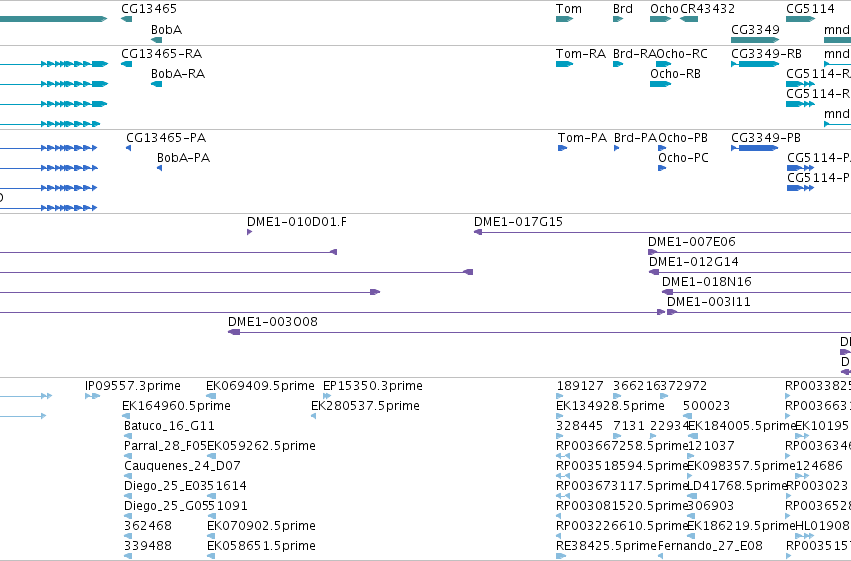Click the DME1-010D01.F clone label
Viewport: 851px width, 561px height.
tap(297, 222)
